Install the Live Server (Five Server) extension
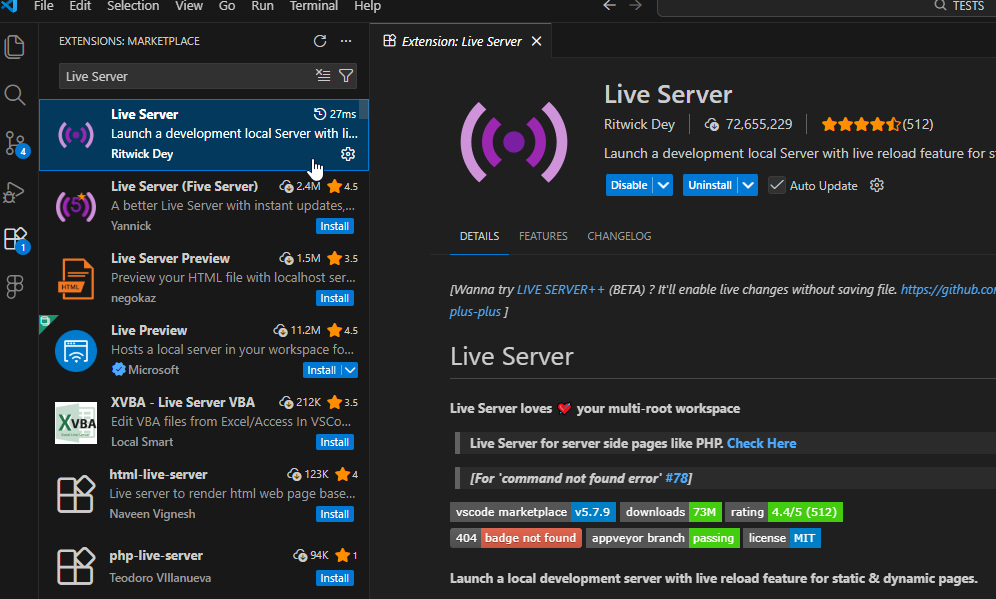Screen dimensions: 996x599 click(x=334, y=226)
